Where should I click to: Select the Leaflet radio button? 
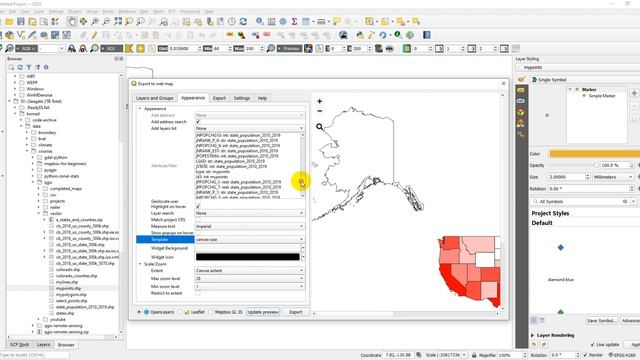(x=180, y=312)
